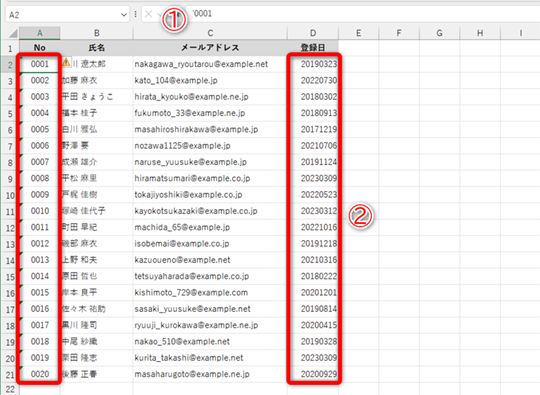The height and width of the screenshot is (395, 540).
Task: Click kayokotsukazaki@example.co.jp cell
Action: (x=210, y=211)
